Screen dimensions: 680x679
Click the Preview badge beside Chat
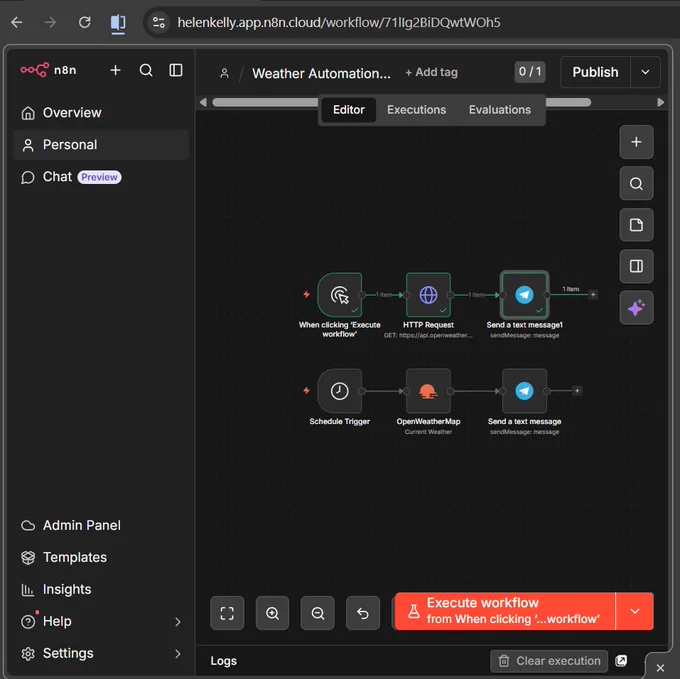pos(99,177)
